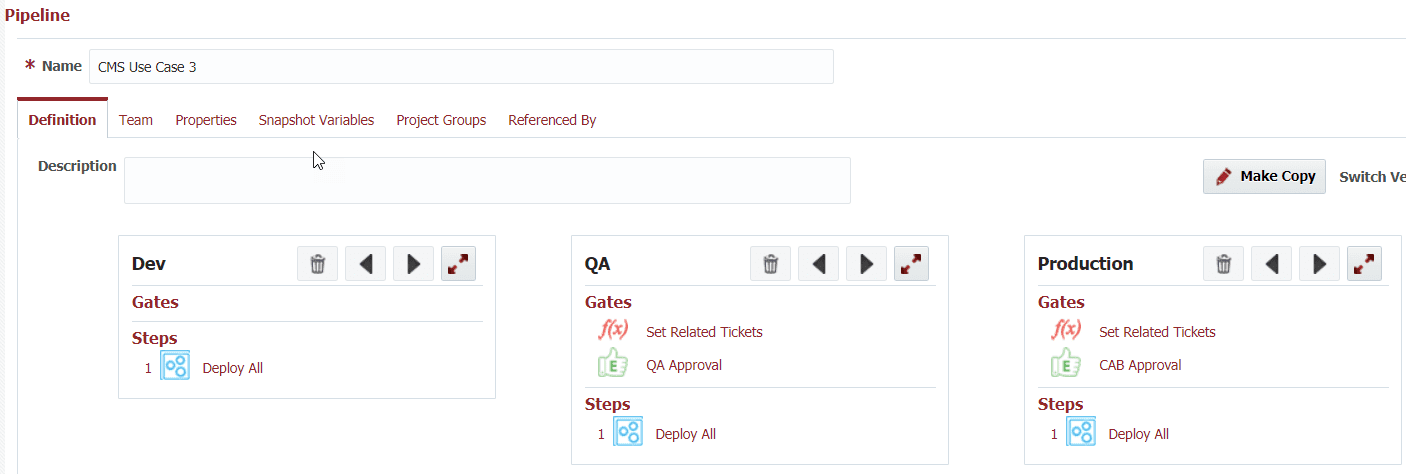Expand the Dev stage with red arrows icon

pos(459,264)
